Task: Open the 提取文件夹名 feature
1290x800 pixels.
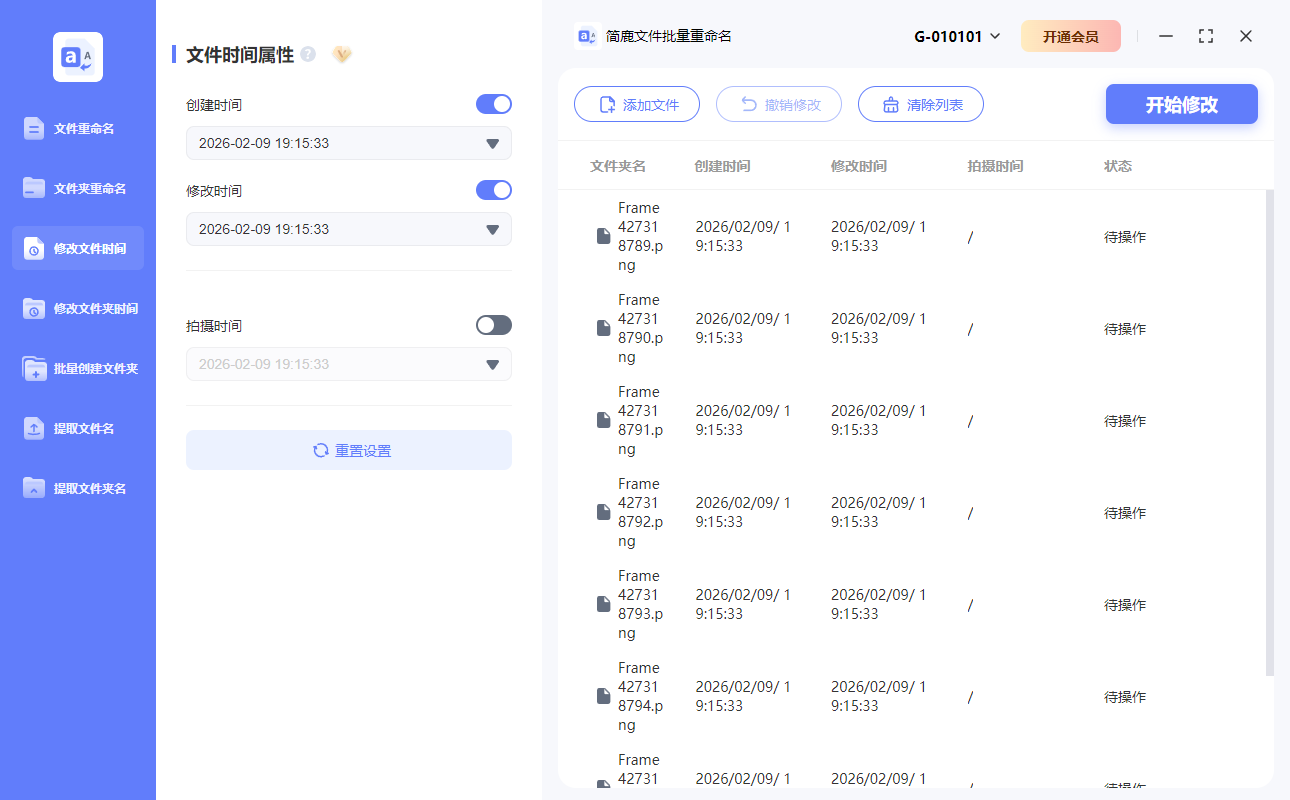Action: (x=77, y=488)
